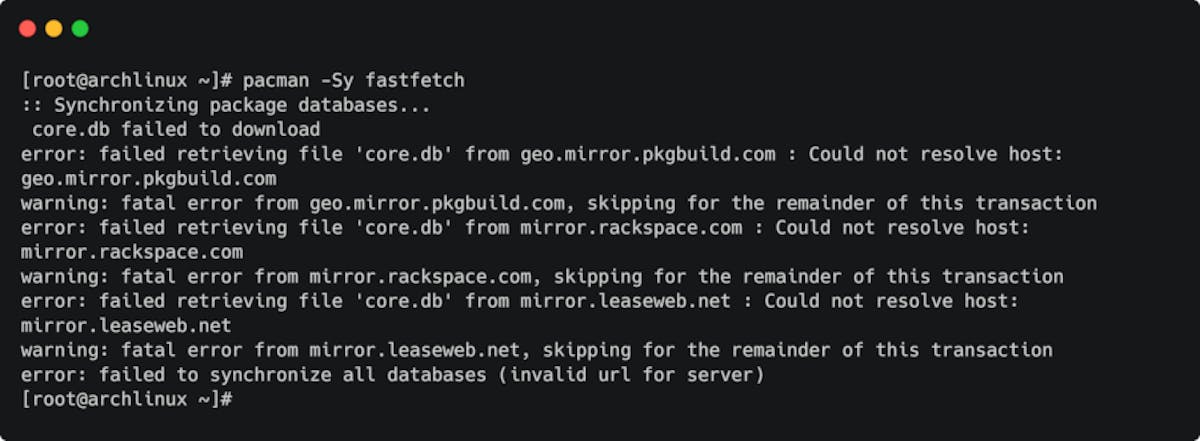Viewport: 1200px width, 441px height.
Task: Click the red close window button
Action: point(27,29)
